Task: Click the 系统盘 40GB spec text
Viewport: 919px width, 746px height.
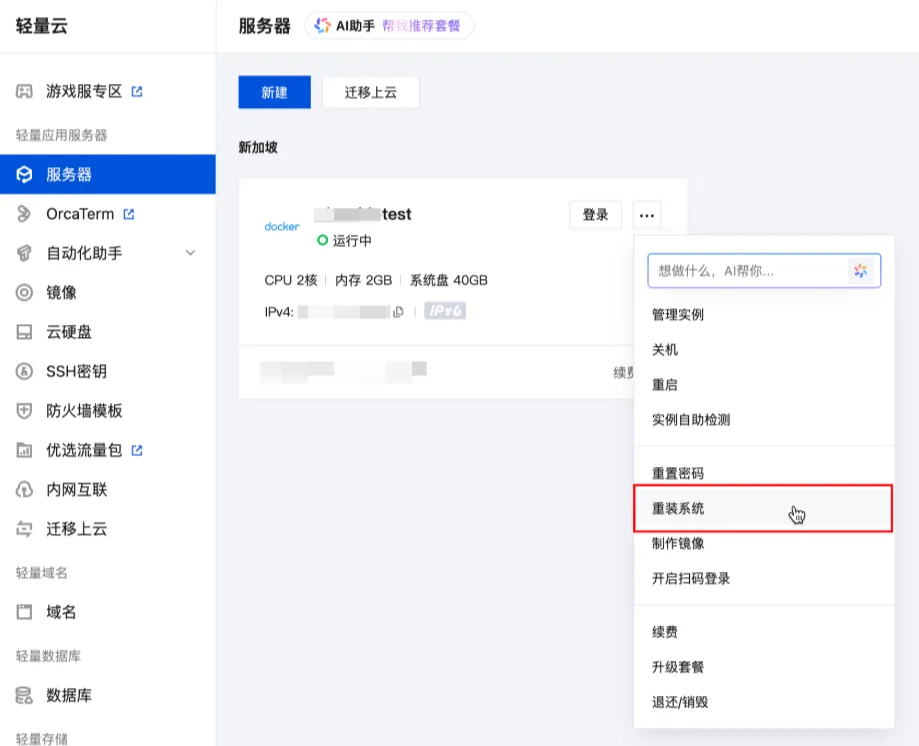Action: click(x=449, y=280)
